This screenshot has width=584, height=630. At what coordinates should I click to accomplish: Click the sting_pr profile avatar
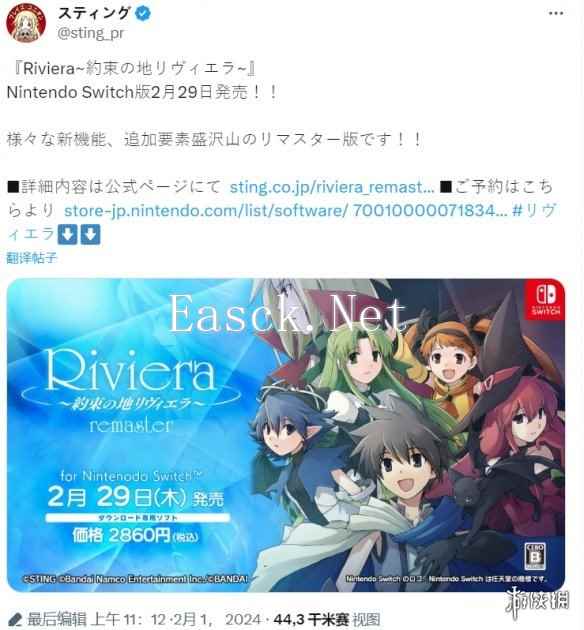(x=26, y=23)
